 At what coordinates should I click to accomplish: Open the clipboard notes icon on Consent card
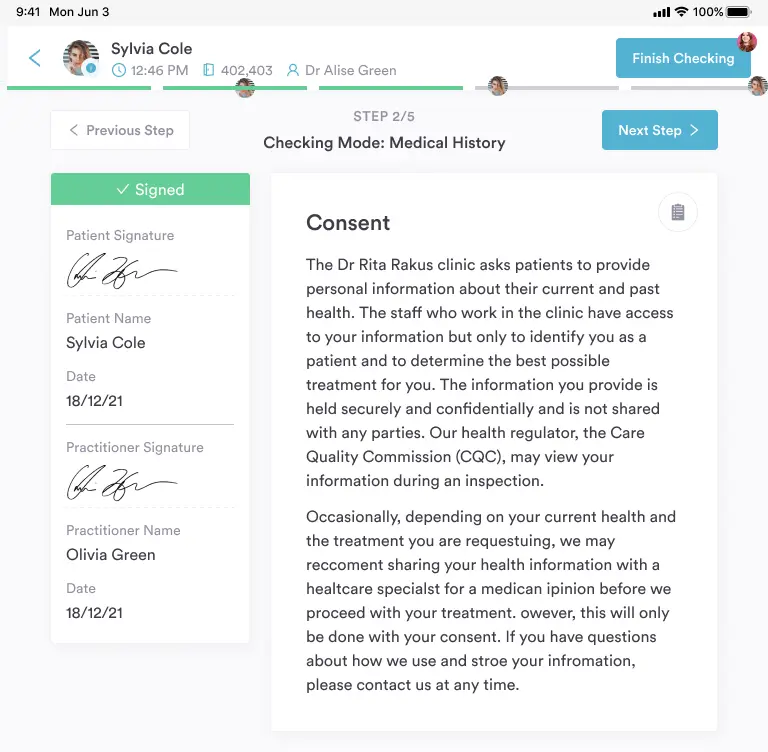(x=678, y=212)
